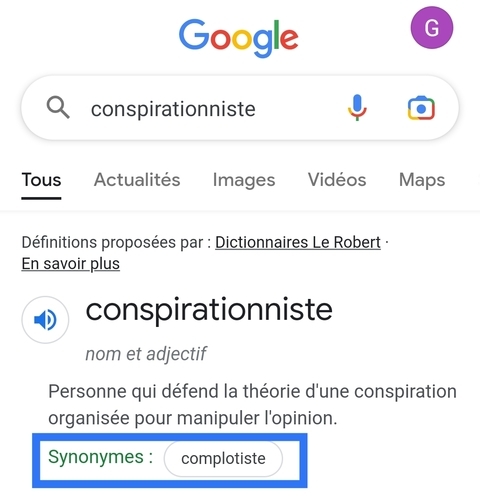Switch to the Actualités tab

coord(137,180)
